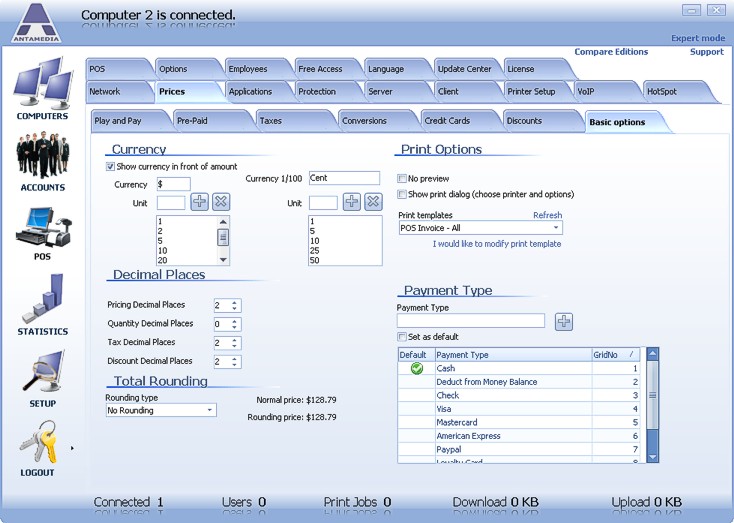Enable the No preview checkbox
Viewport: 734px width, 523px height.
click(402, 179)
